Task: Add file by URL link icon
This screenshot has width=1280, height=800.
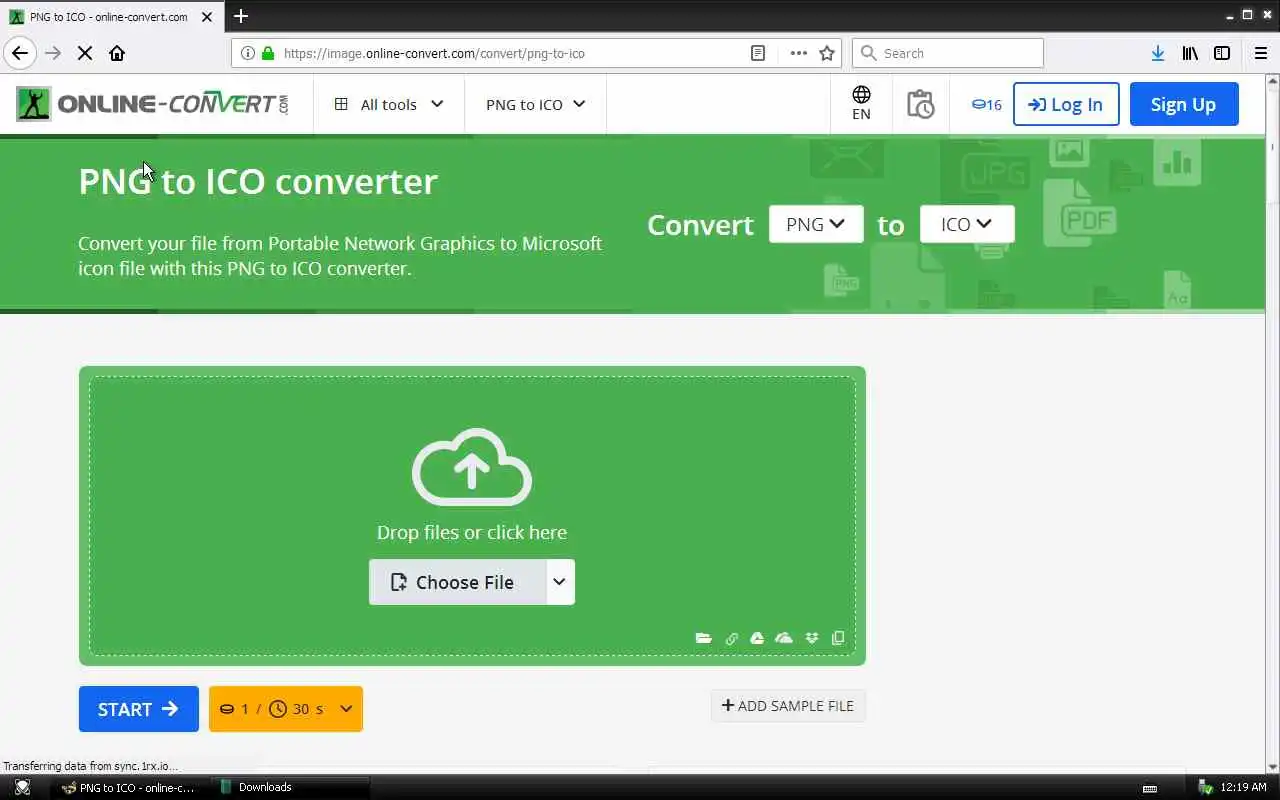Action: (x=731, y=638)
